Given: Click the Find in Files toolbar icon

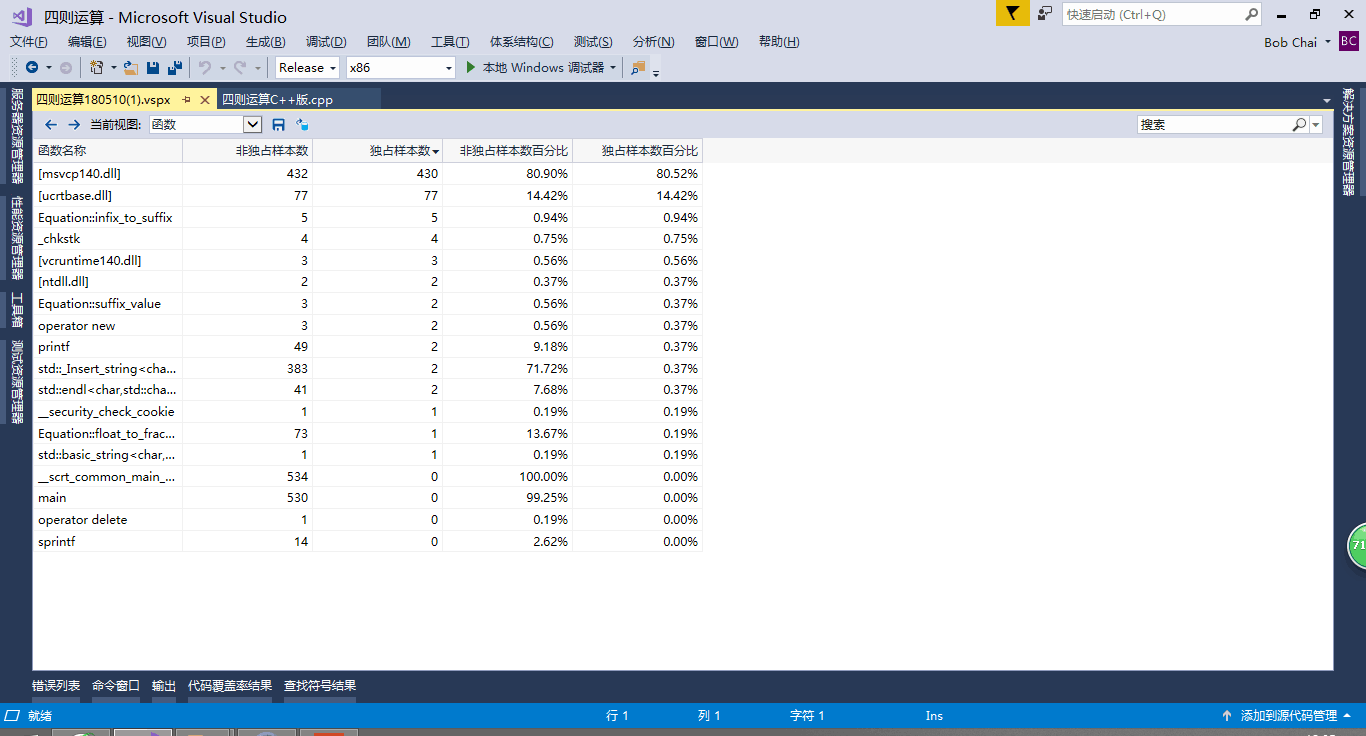Looking at the screenshot, I should (x=638, y=68).
